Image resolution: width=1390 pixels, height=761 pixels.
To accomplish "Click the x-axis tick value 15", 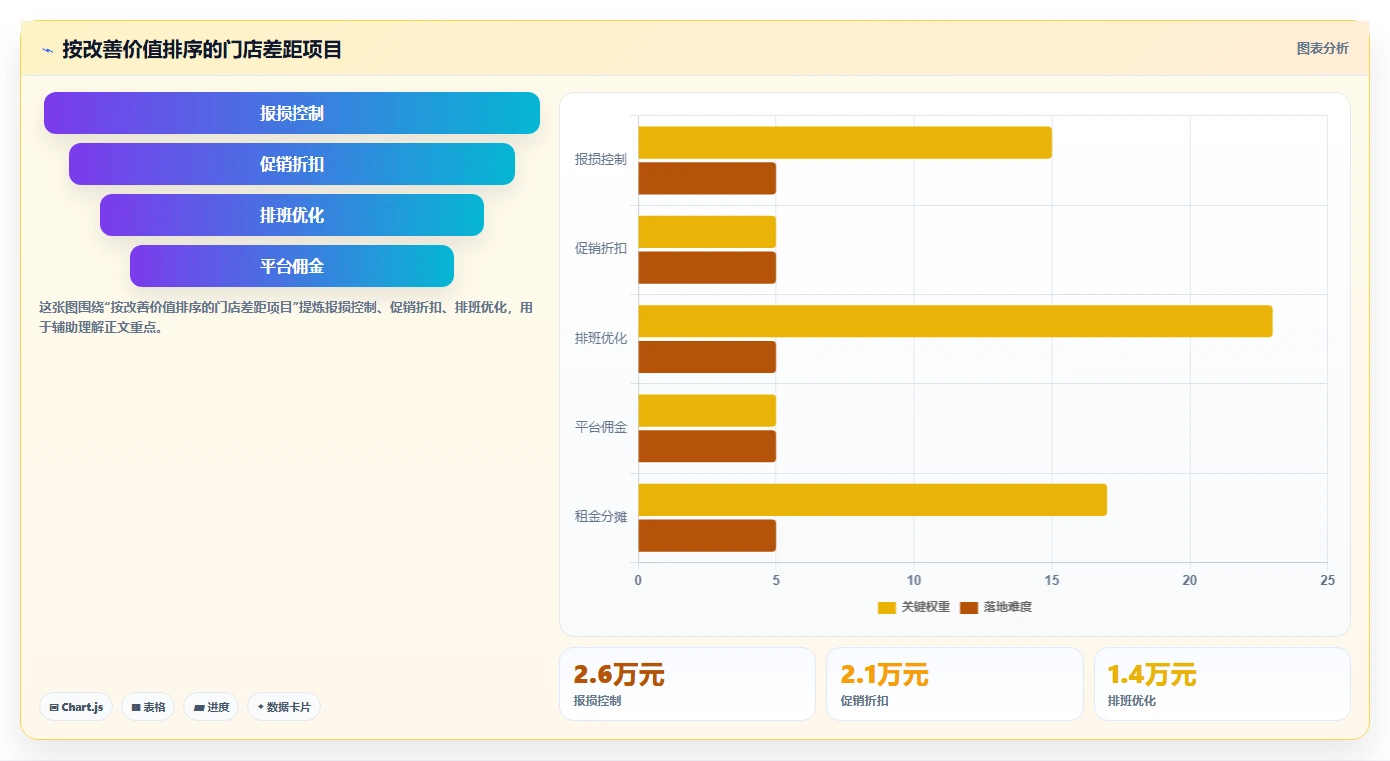I will click(1052, 580).
